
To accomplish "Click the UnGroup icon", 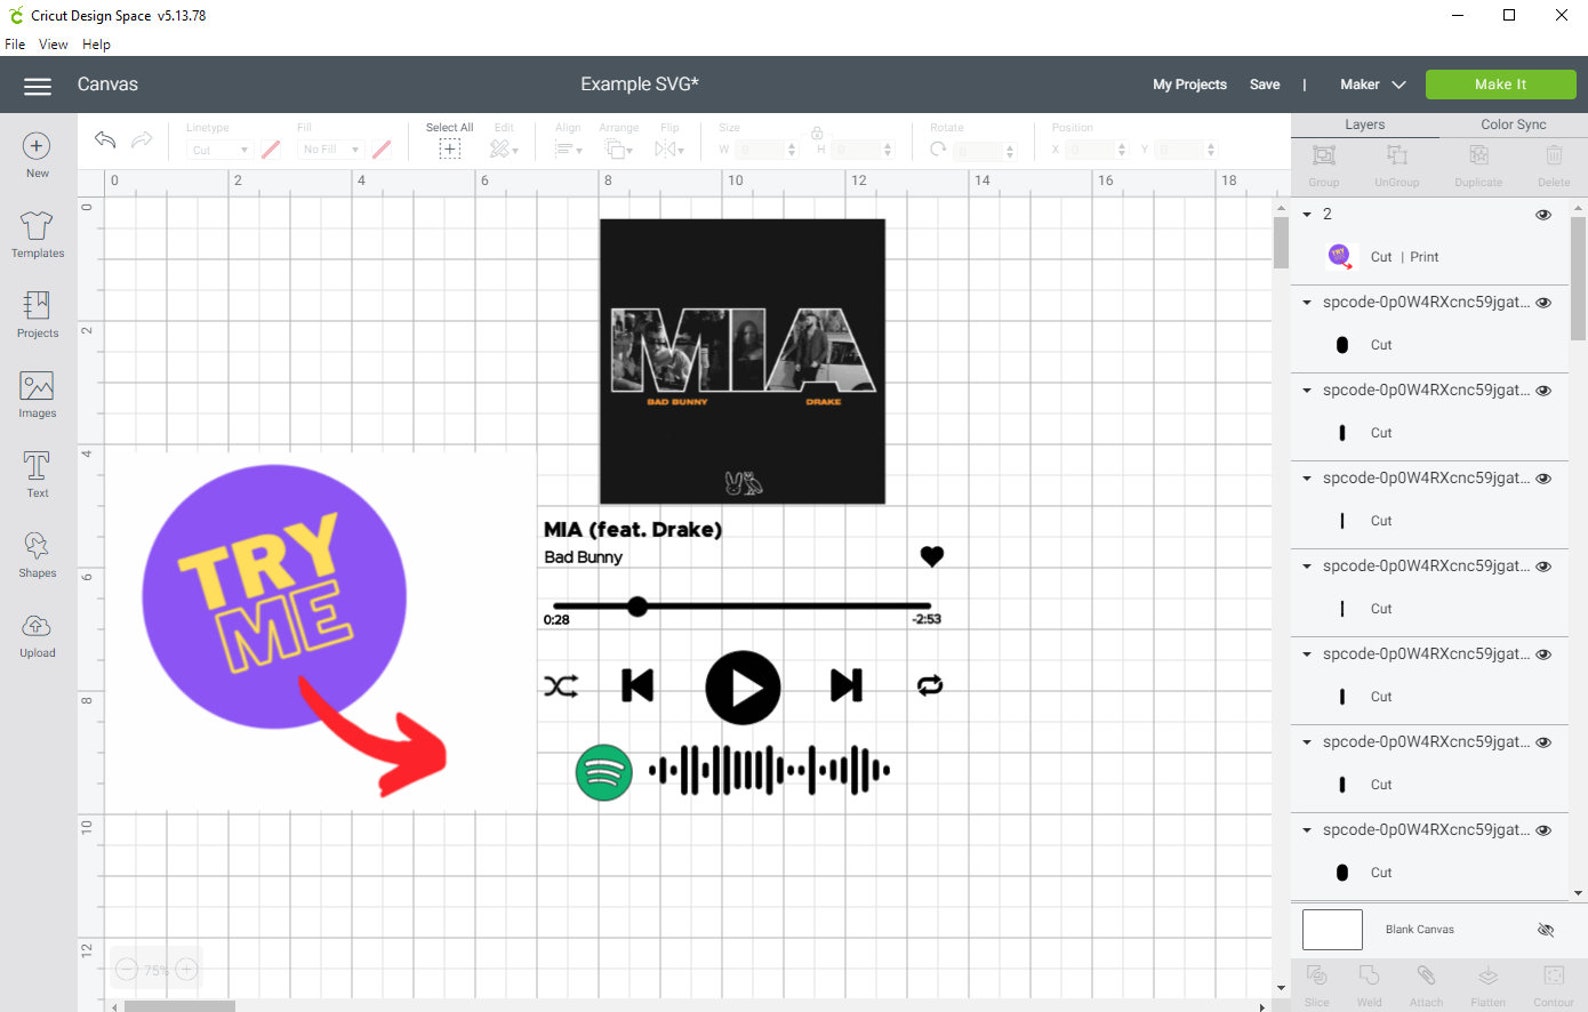I will (1397, 156).
